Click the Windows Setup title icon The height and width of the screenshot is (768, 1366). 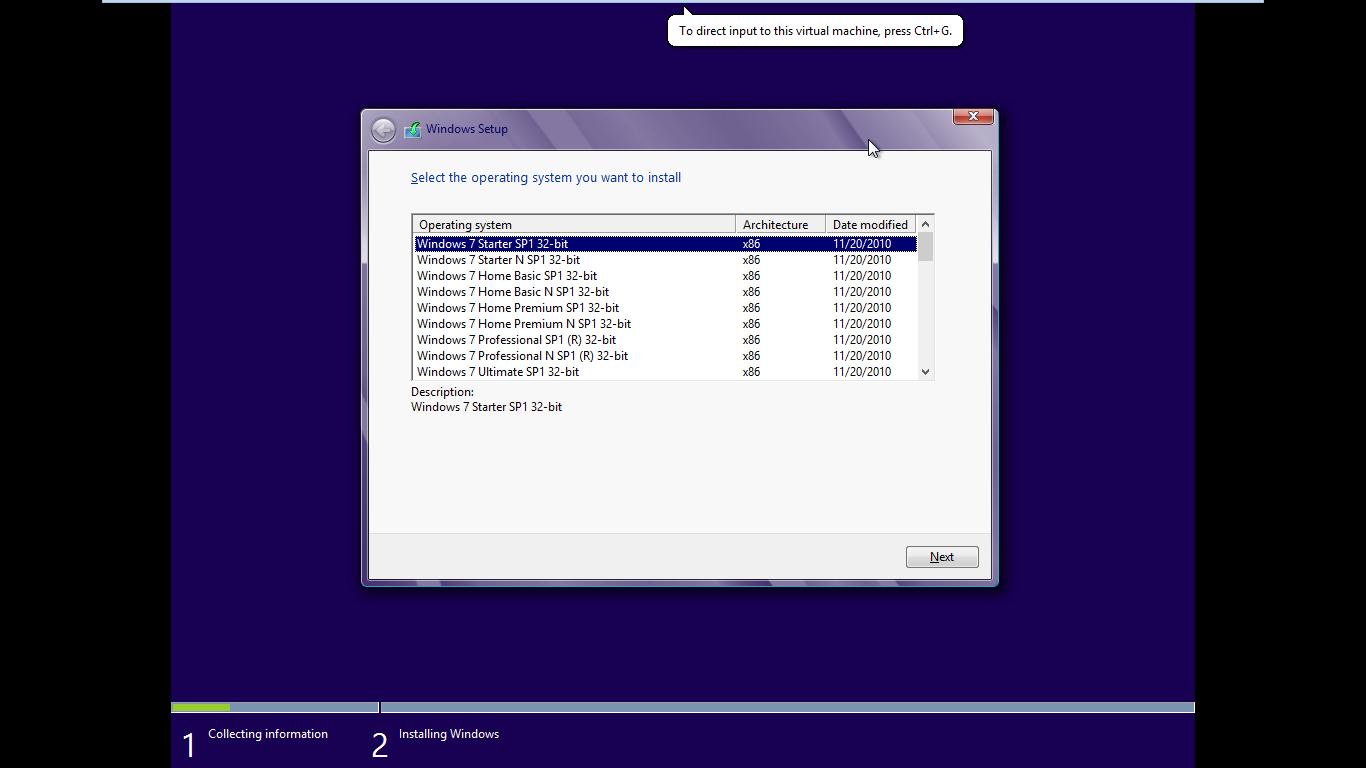coord(412,130)
